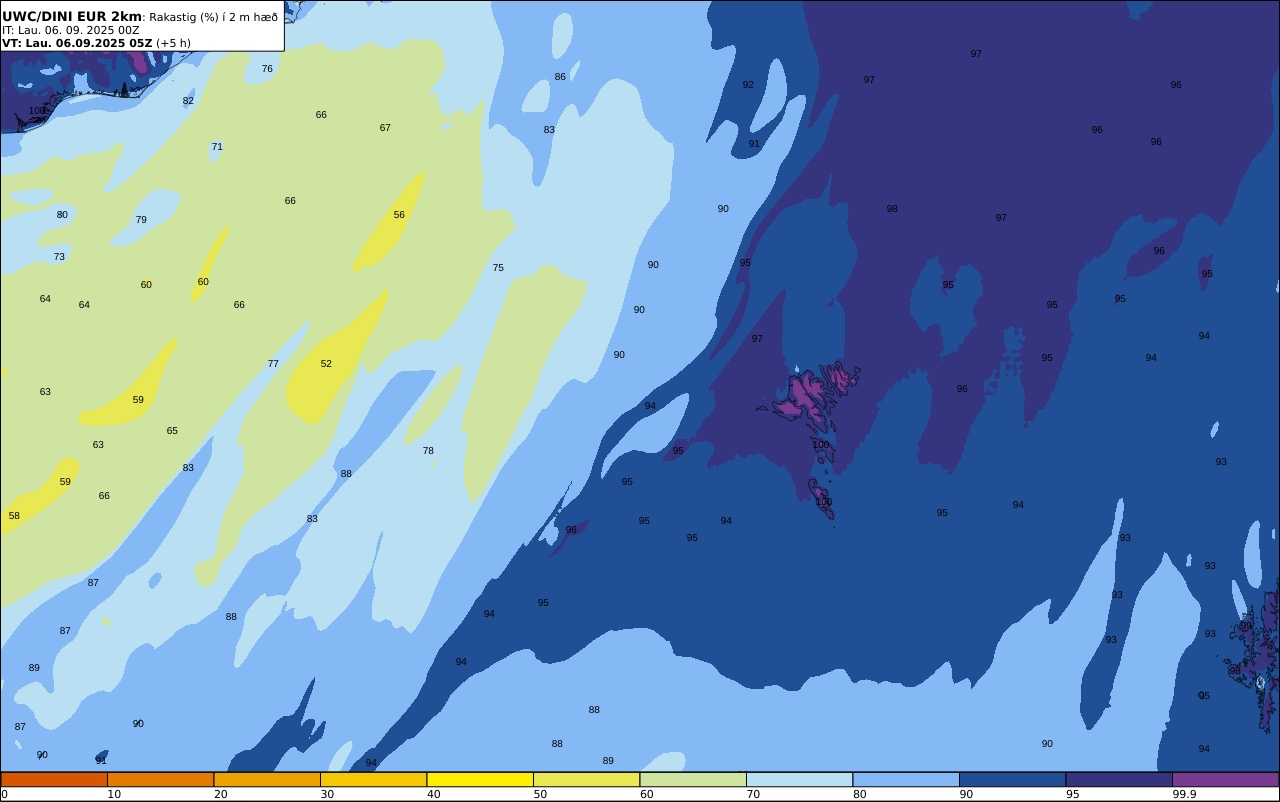Screen dimensions: 1280x802
Task: Click the humidity value 82 on the map
Action: [188, 101]
